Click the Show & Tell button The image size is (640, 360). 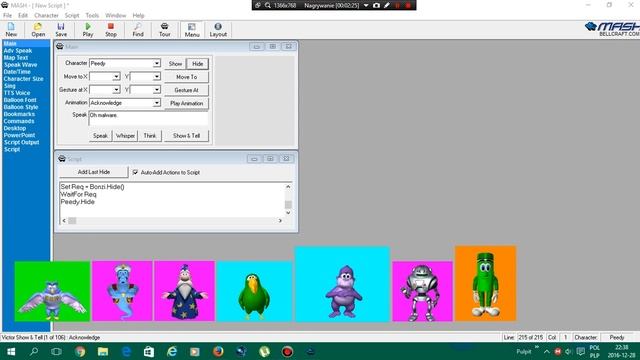[x=187, y=136]
